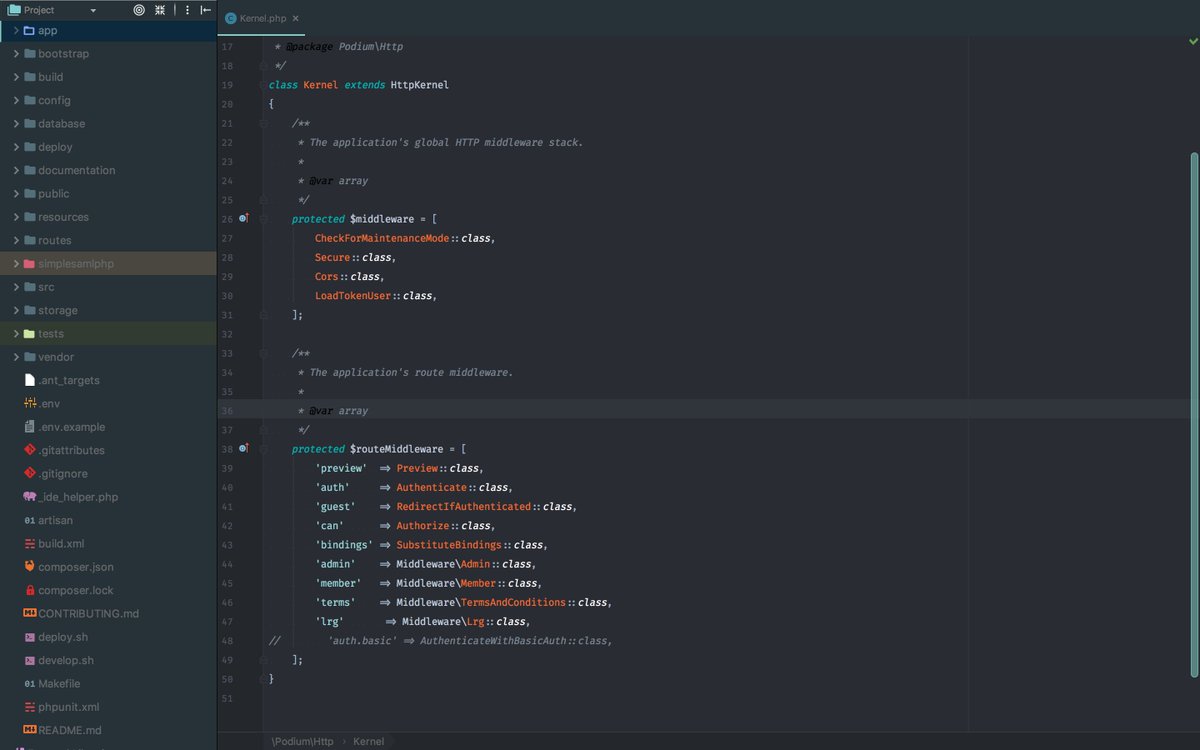Close the Kernel.php tab
This screenshot has height=750, width=1200.
(296, 18)
